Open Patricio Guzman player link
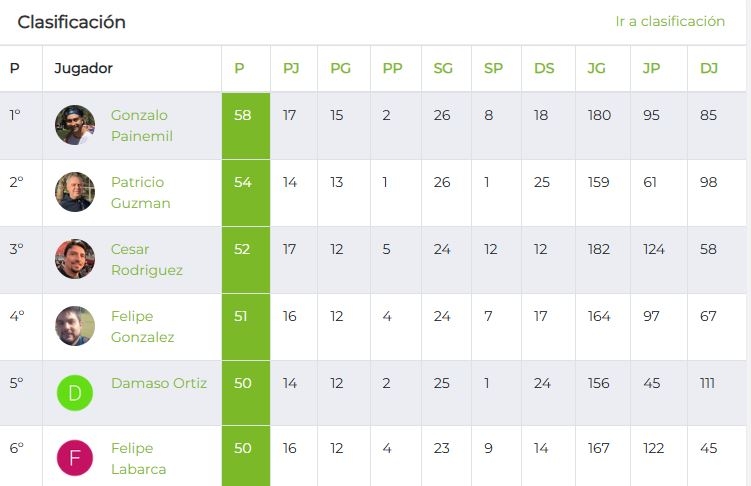751x486 pixels. (140, 192)
